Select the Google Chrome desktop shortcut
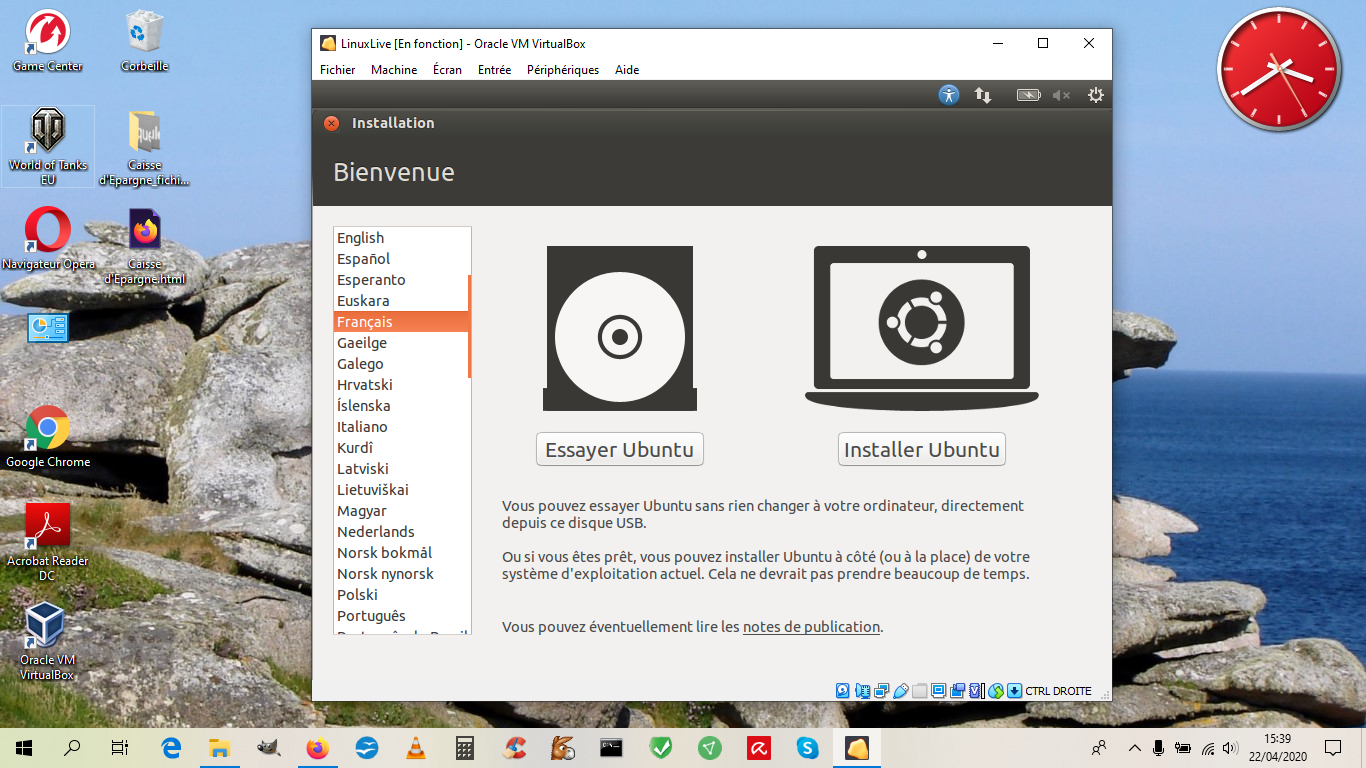Image resolution: width=1366 pixels, height=768 pixels. pyautogui.click(x=48, y=437)
